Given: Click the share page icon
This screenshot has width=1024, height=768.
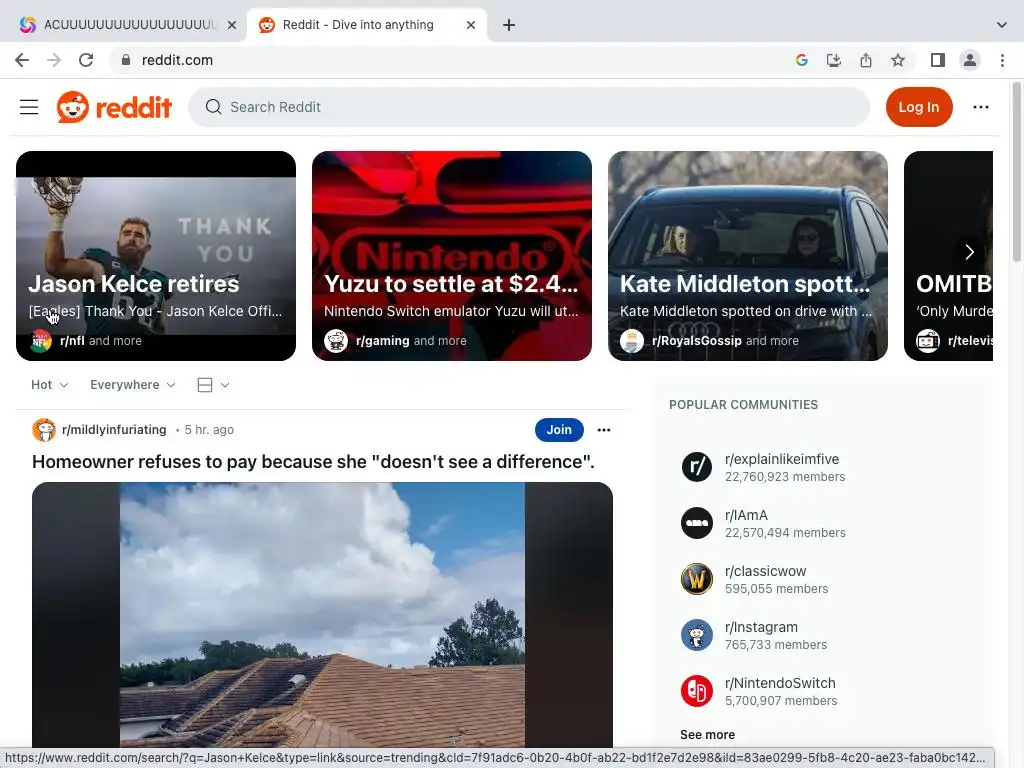Looking at the screenshot, I should coord(866,60).
